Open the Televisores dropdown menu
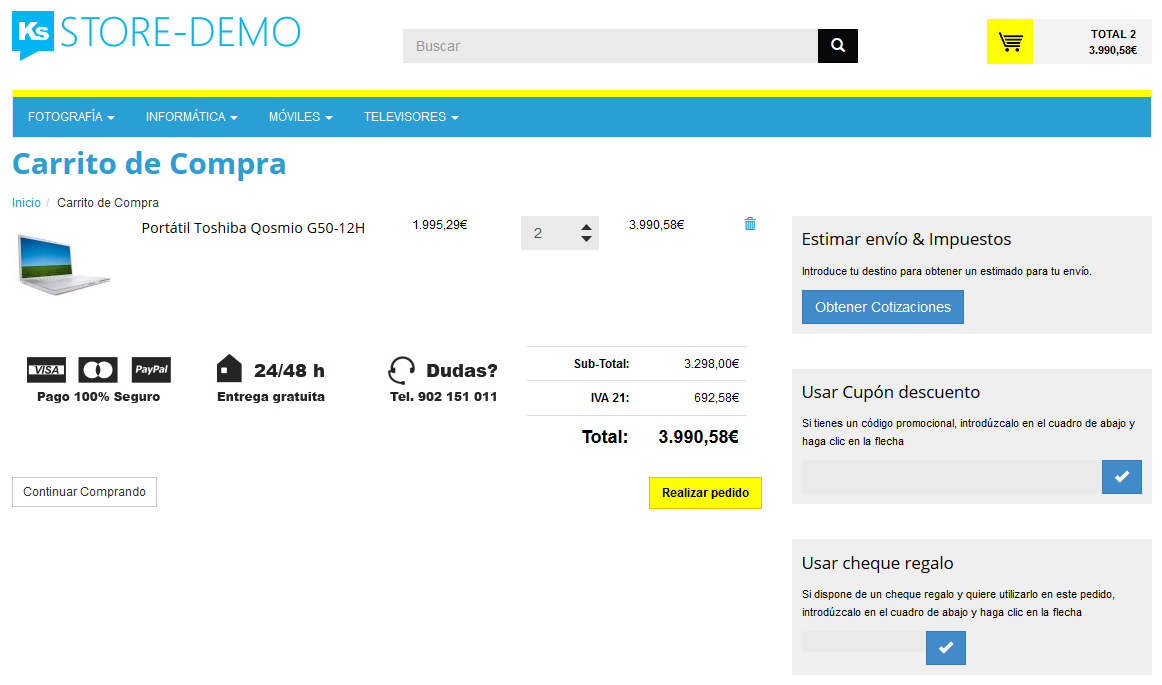This screenshot has width=1162, height=685. click(411, 117)
